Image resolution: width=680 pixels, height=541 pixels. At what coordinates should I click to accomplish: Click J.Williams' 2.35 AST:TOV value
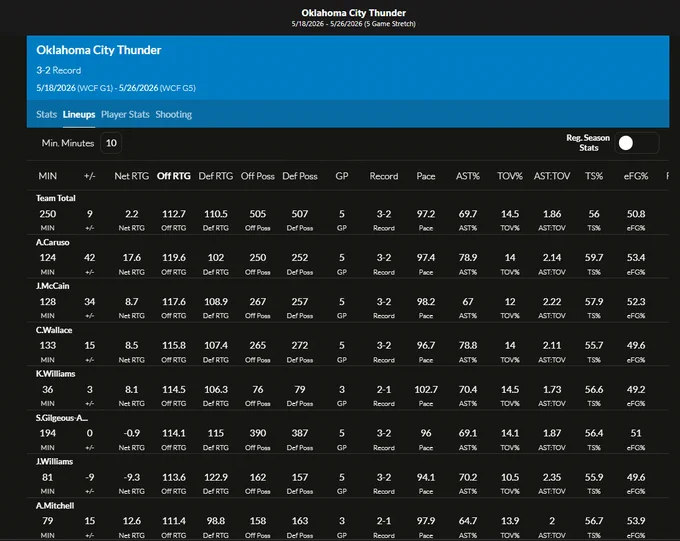tap(552, 477)
